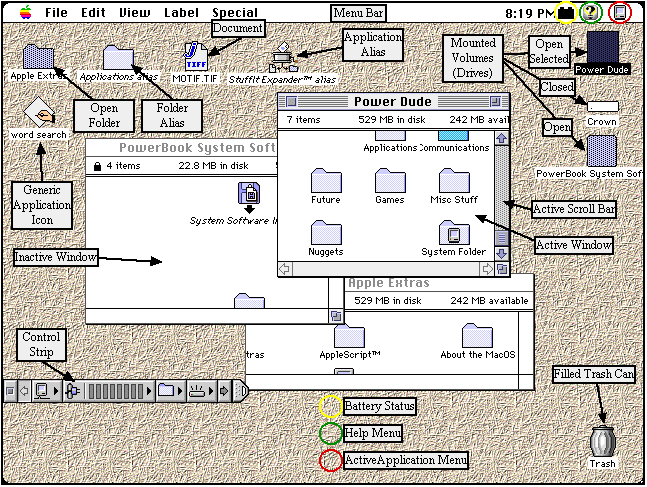Click '242 MB available' in Apple Extras window
This screenshot has width=647, height=487.
(489, 300)
